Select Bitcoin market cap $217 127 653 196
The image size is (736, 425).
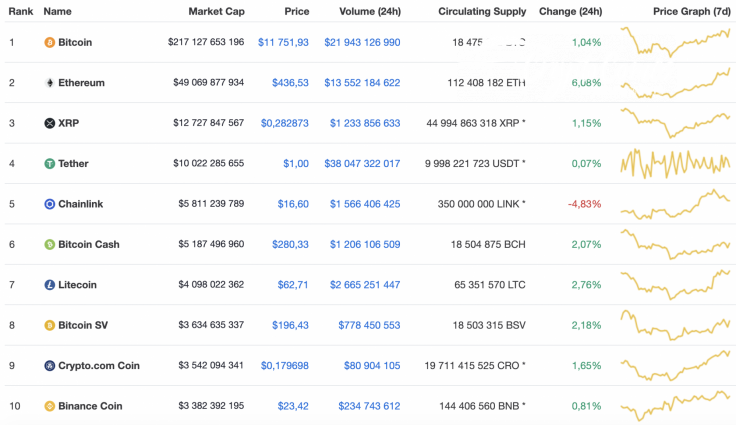206,42
